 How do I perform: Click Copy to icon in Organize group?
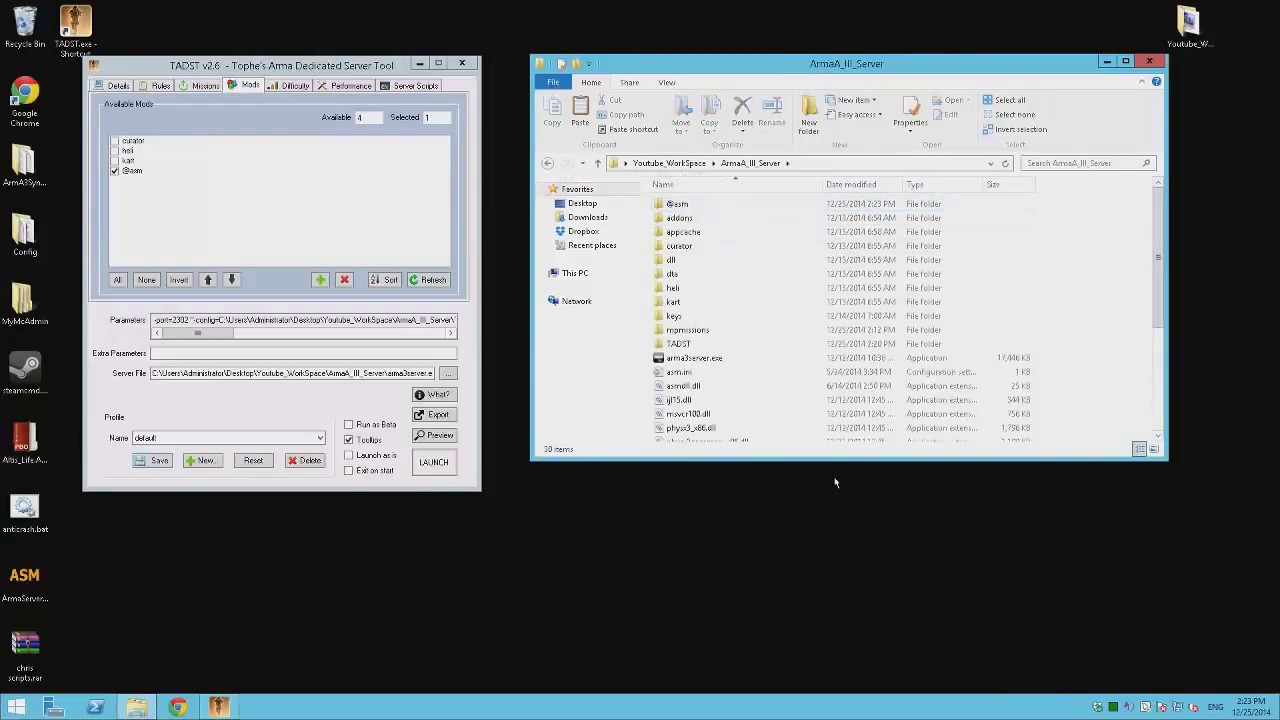pos(709,115)
